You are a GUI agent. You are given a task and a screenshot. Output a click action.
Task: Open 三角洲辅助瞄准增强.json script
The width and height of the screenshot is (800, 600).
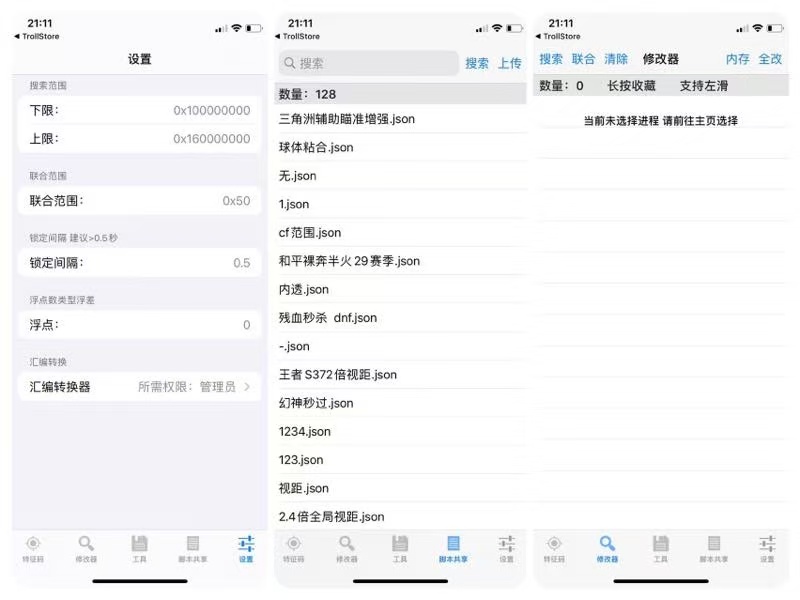click(401, 119)
